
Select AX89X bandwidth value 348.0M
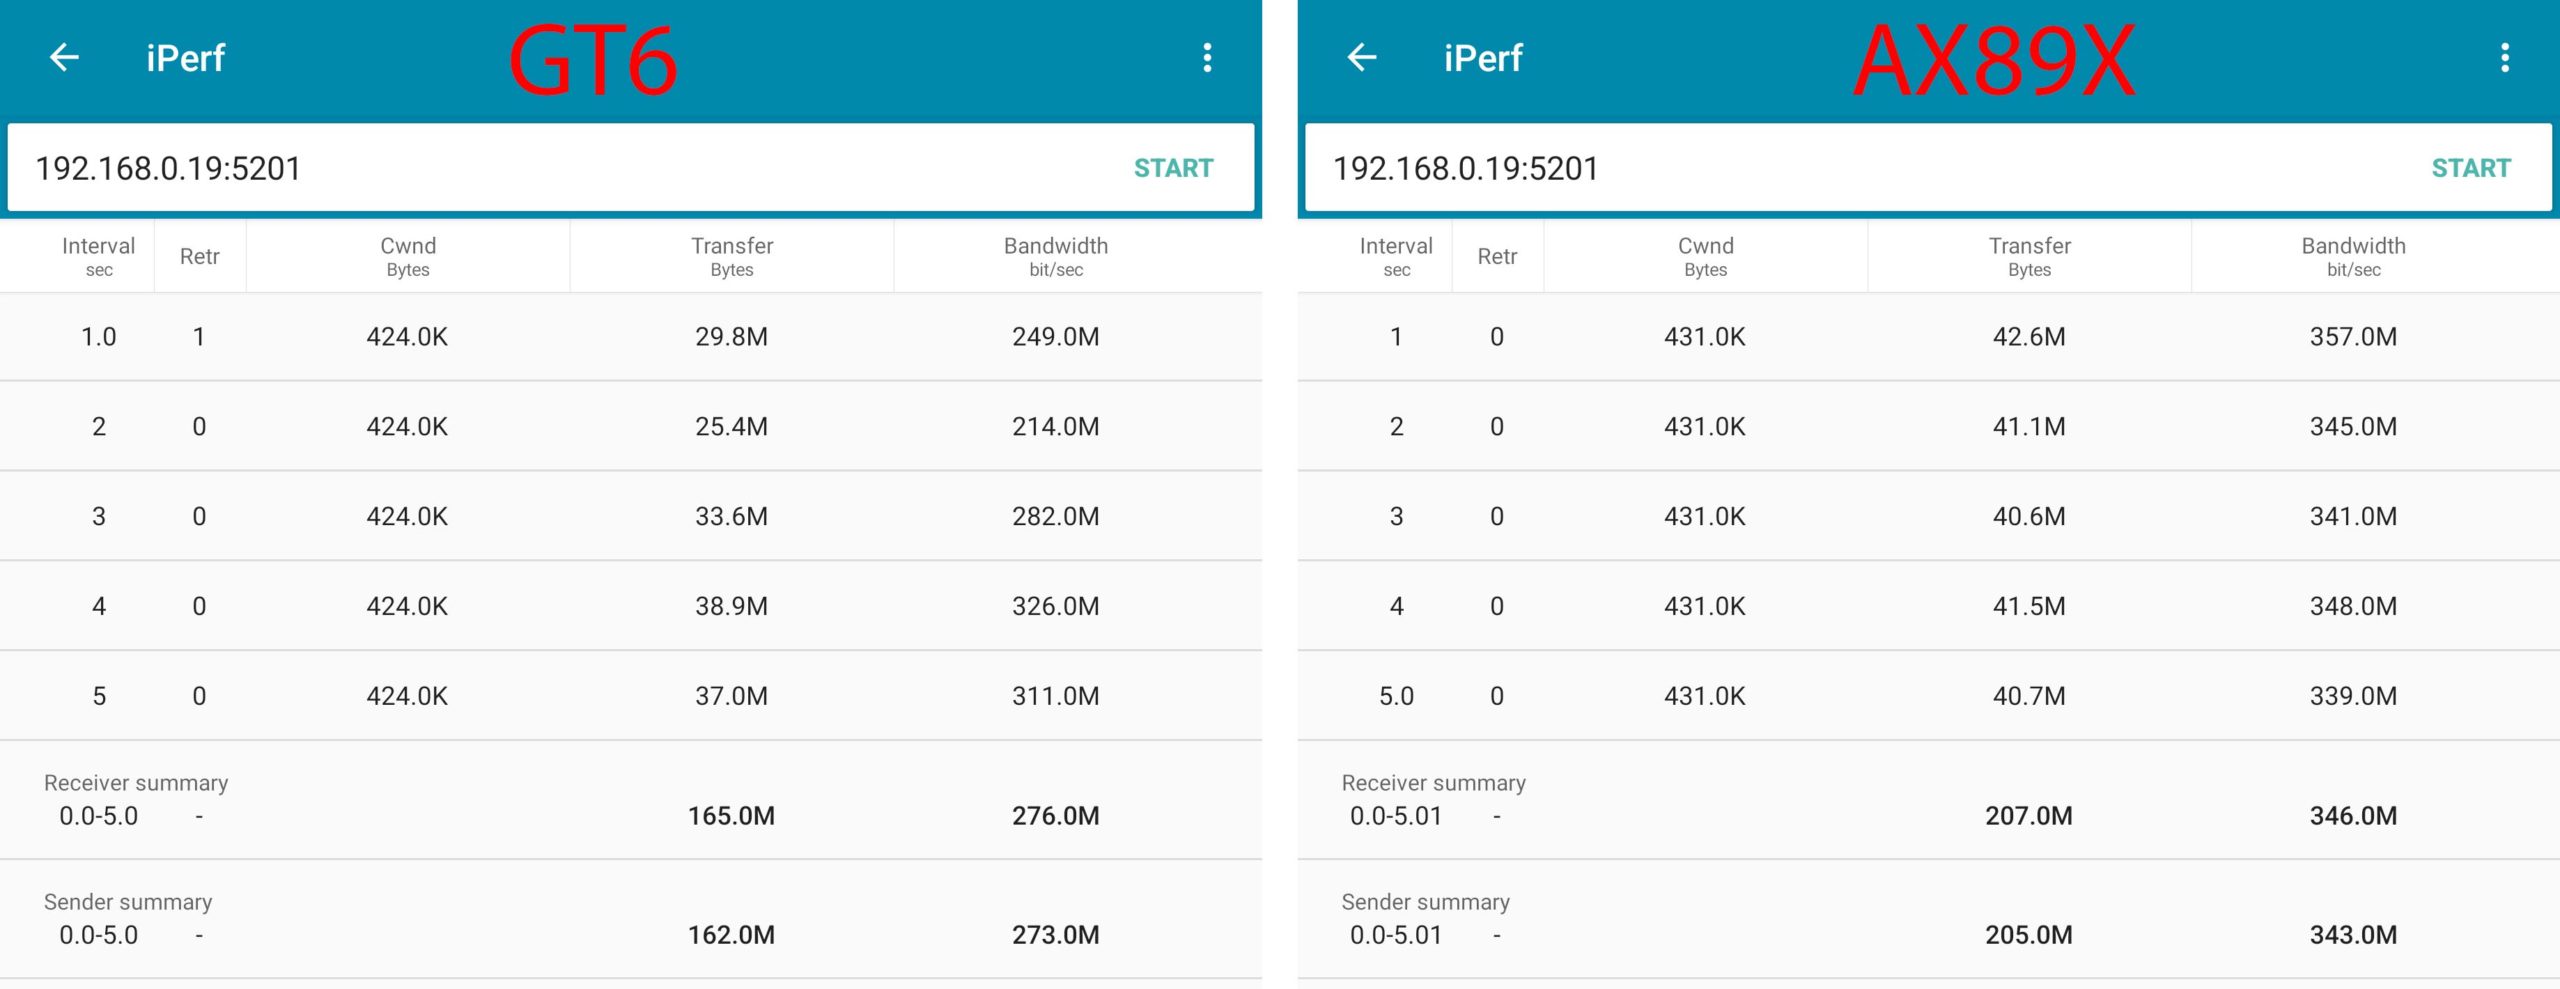click(x=2354, y=606)
